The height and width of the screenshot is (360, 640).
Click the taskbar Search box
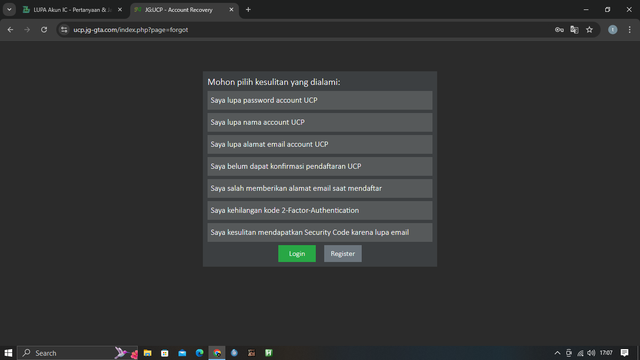point(78,353)
